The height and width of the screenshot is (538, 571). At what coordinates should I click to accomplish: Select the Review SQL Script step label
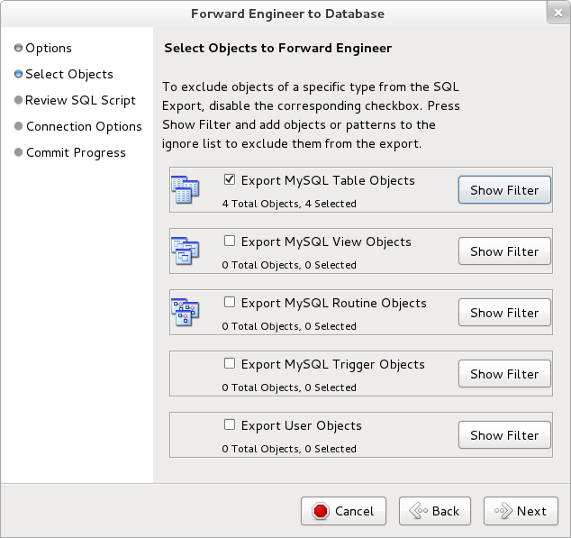click(x=80, y=100)
